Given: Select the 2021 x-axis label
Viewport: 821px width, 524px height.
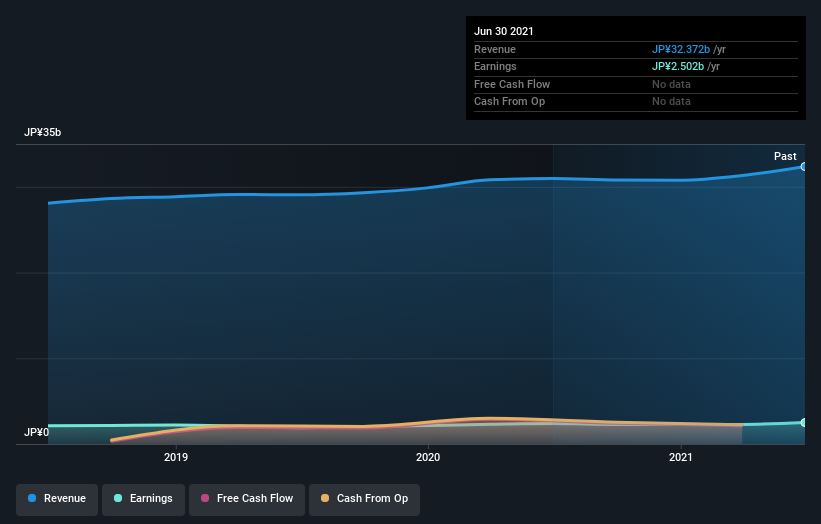Looking at the screenshot, I should (681, 457).
